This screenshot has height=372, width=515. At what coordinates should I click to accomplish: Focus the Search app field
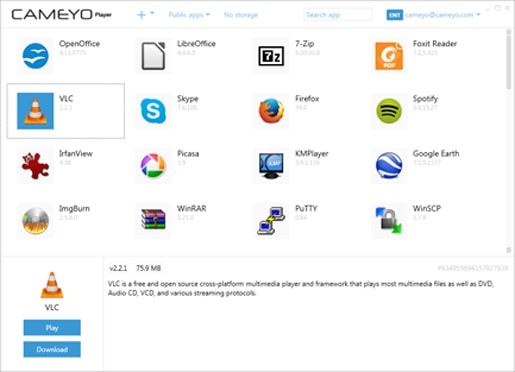coord(338,15)
